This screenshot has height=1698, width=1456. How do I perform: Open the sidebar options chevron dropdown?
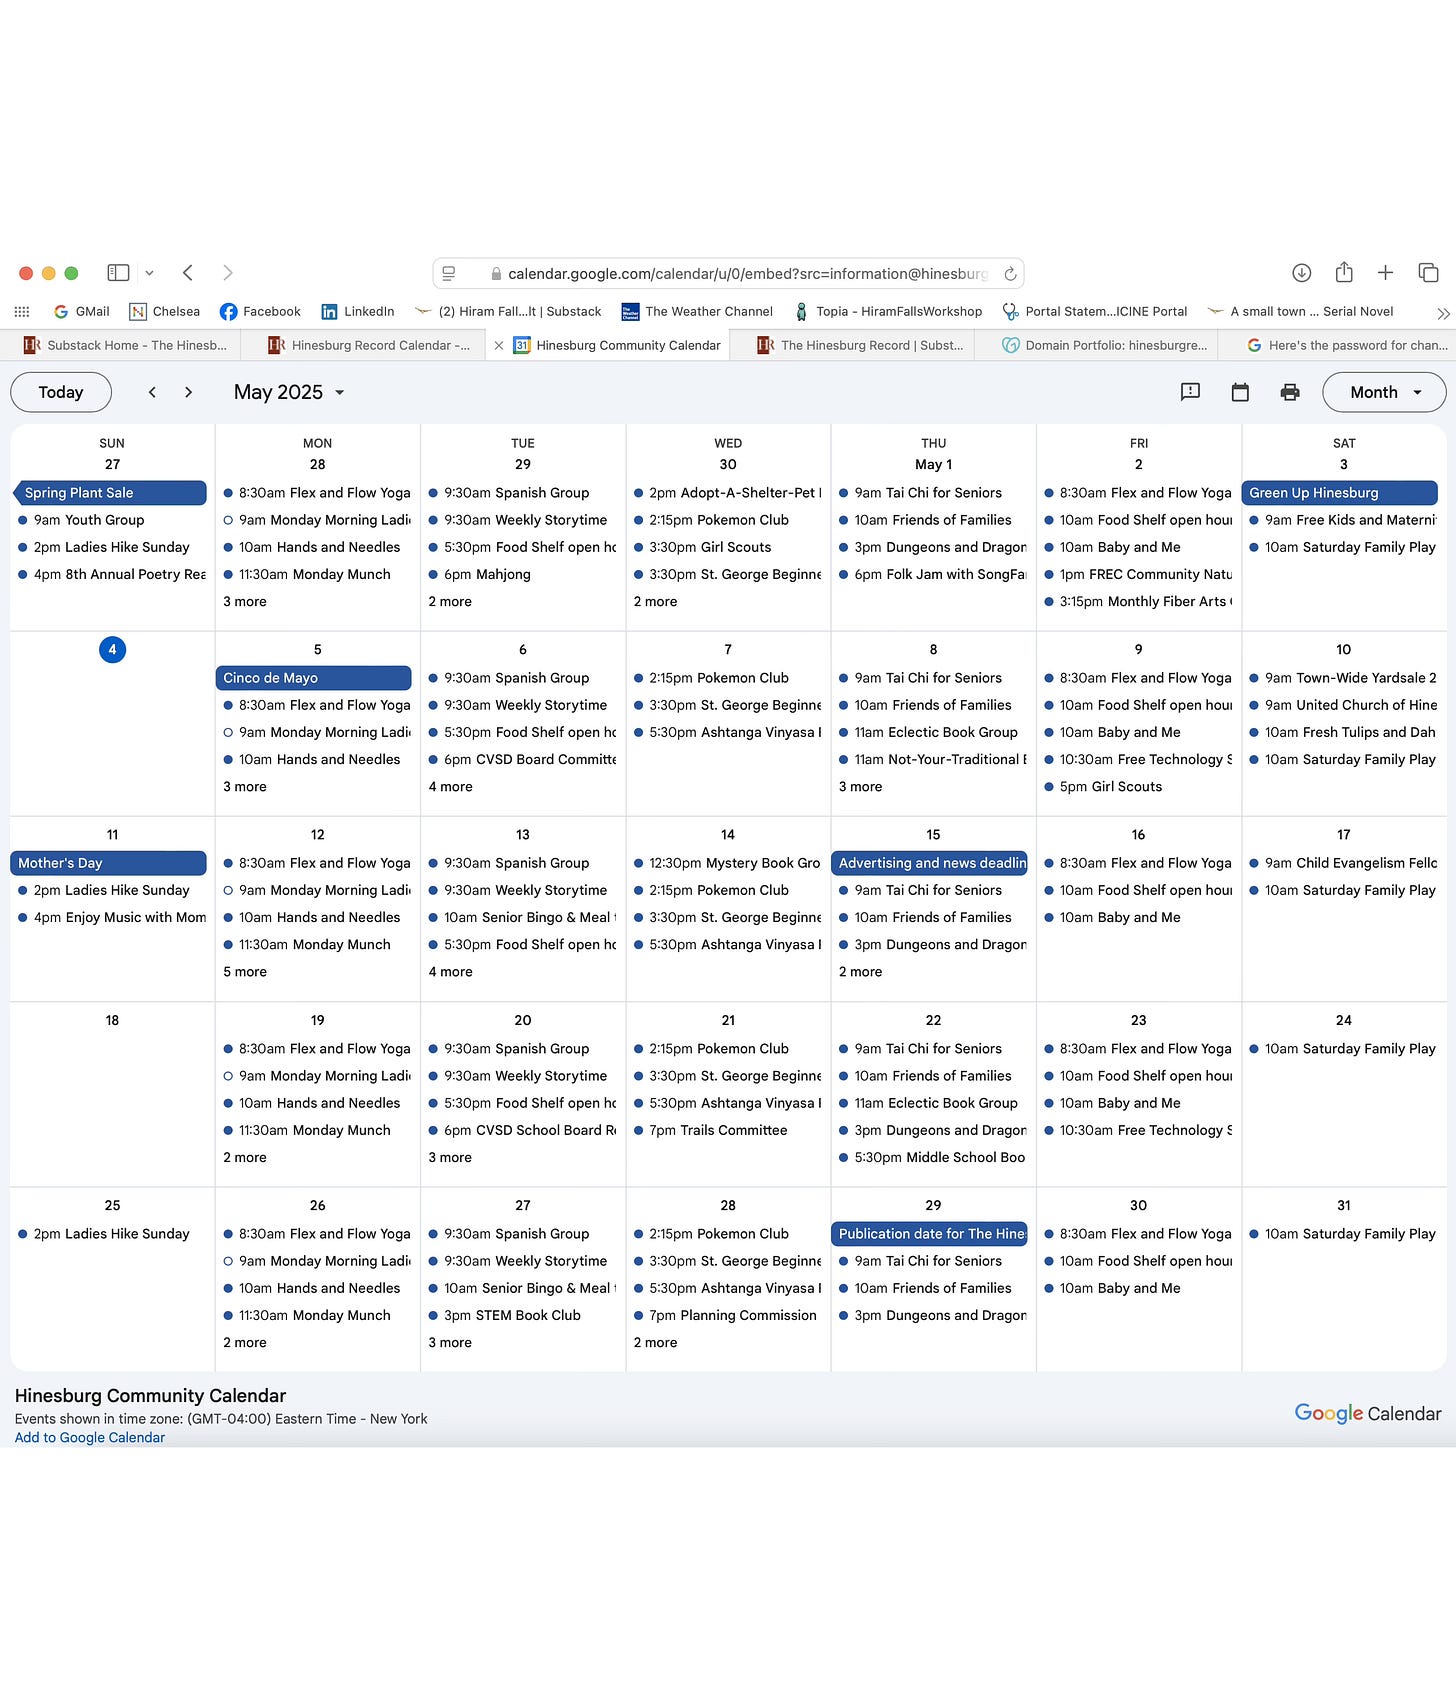coord(149,272)
